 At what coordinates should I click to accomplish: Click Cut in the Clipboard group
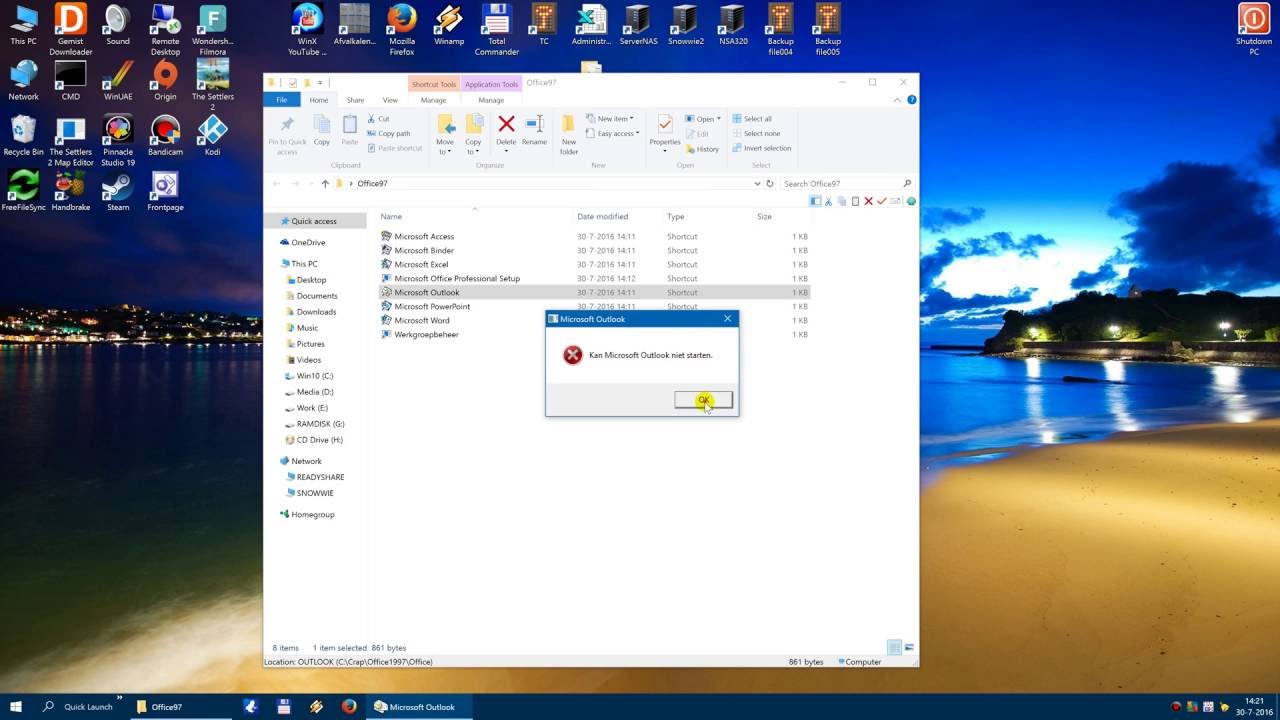[379, 119]
